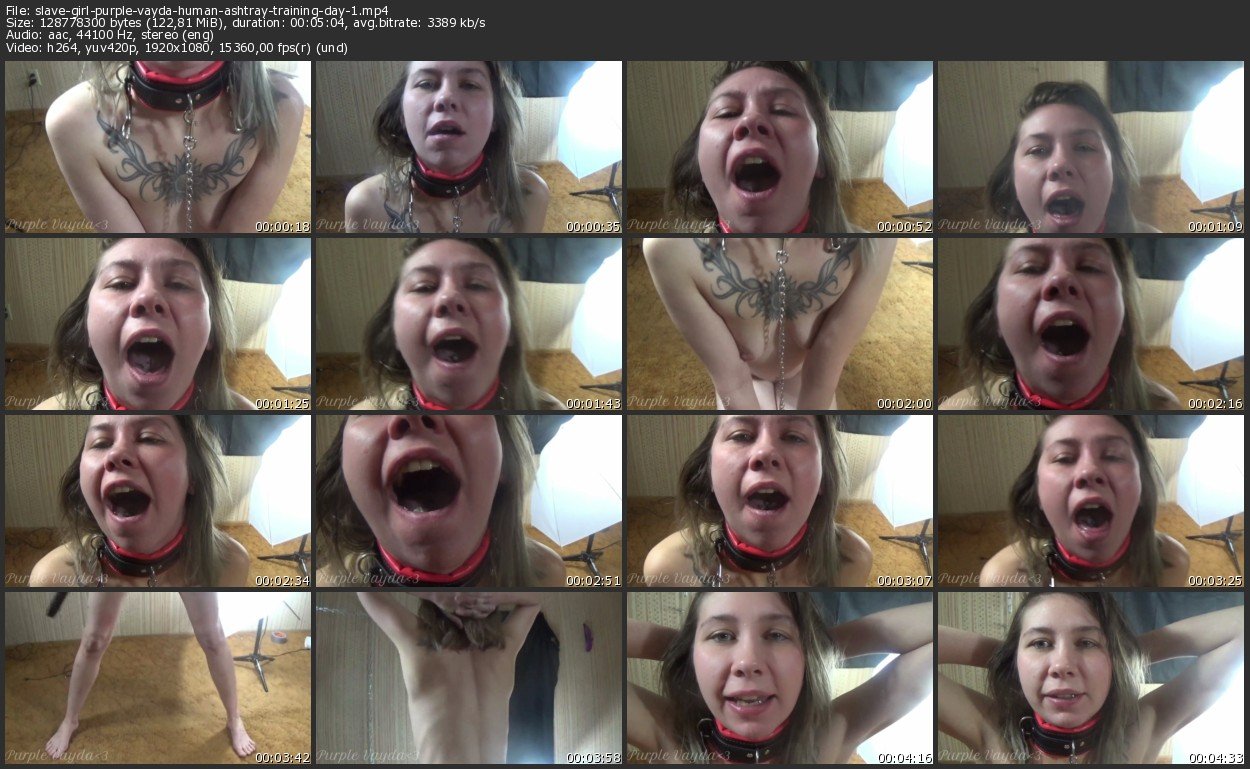Screen dimensions: 1250x769
Task: Click the File name line in header
Action: pyautogui.click(x=196, y=11)
